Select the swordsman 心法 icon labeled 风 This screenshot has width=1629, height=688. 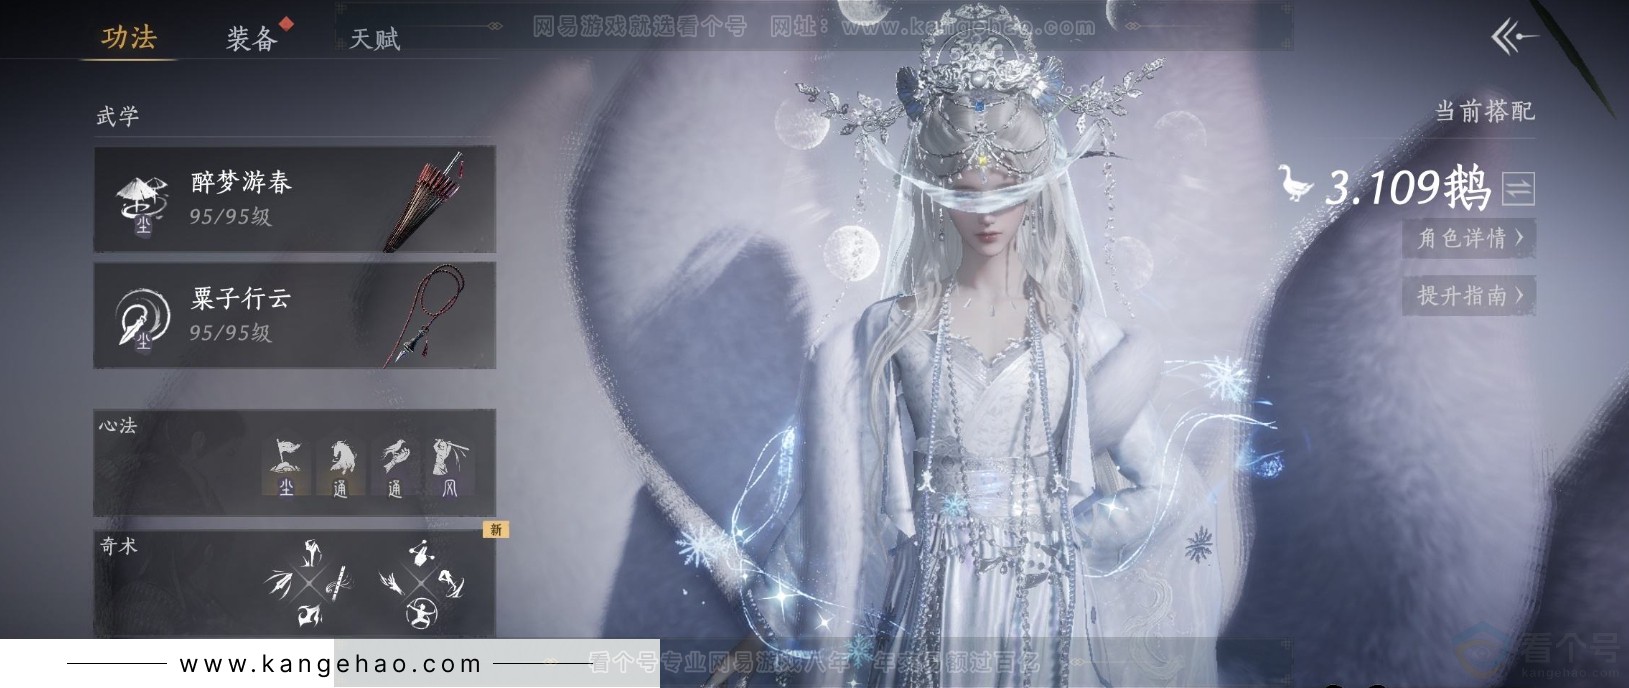(x=449, y=468)
